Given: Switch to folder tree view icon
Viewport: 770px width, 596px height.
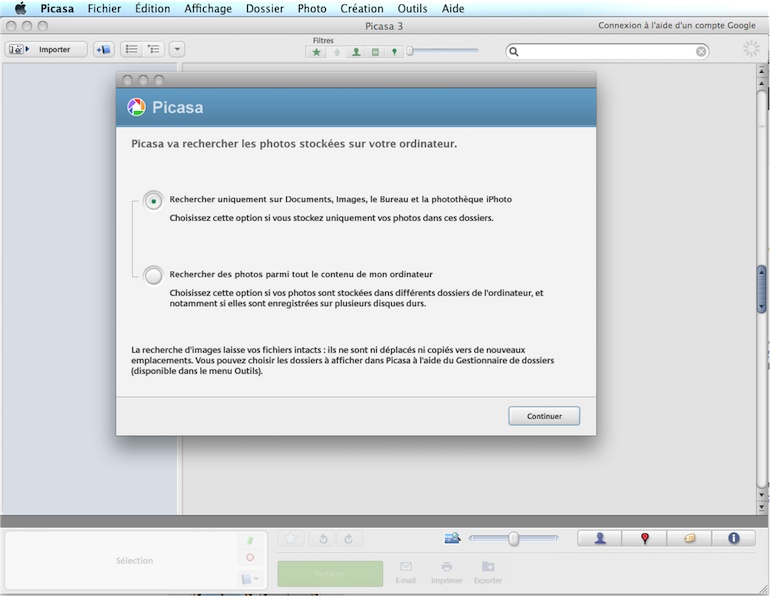Looking at the screenshot, I should [154, 49].
